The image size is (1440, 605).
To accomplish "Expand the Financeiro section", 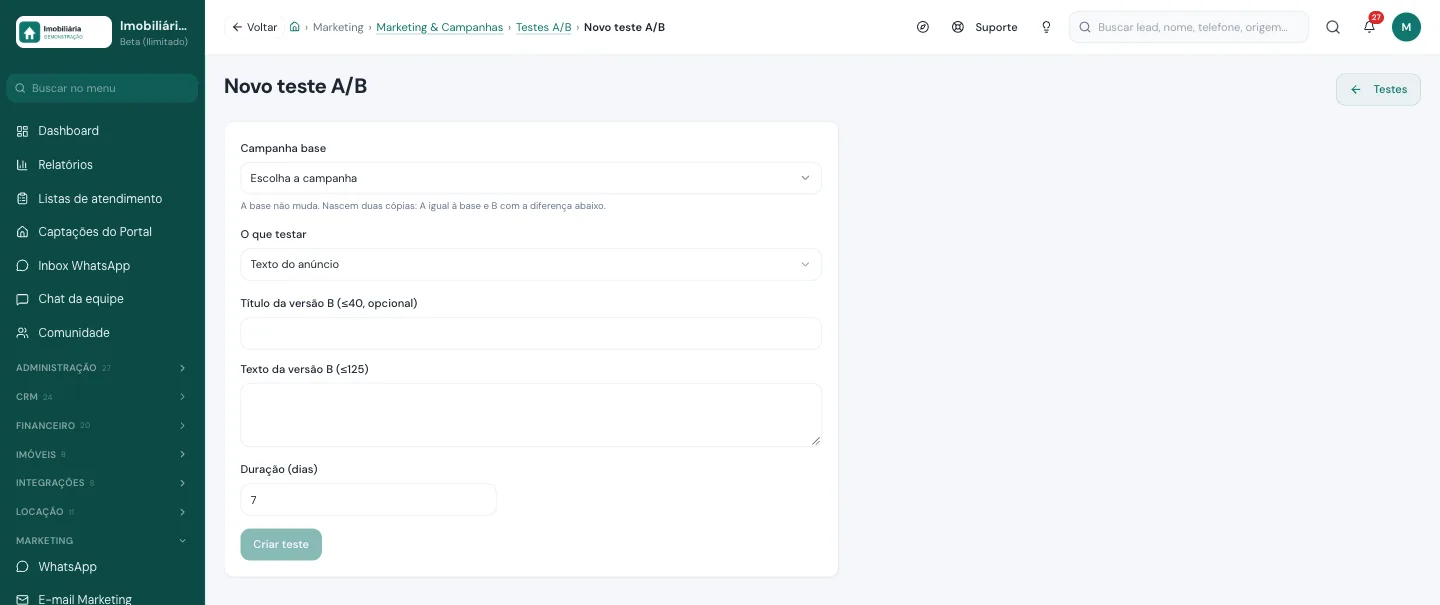I will click(102, 426).
